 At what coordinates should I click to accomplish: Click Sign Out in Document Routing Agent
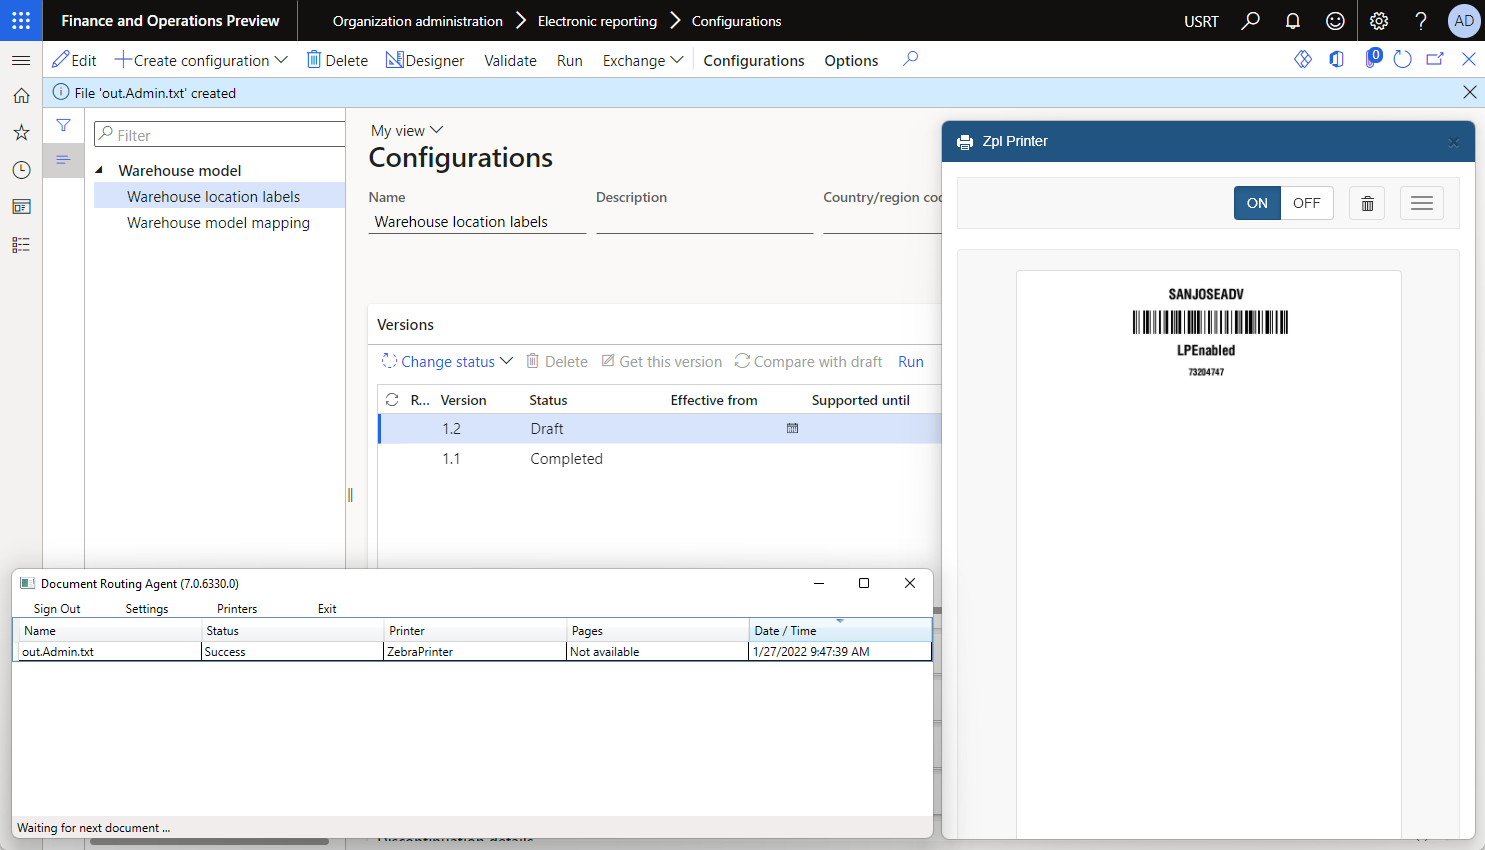tap(57, 608)
